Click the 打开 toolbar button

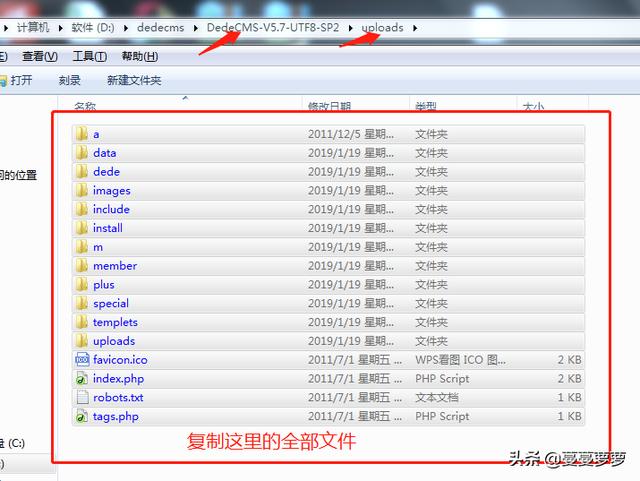(16, 80)
